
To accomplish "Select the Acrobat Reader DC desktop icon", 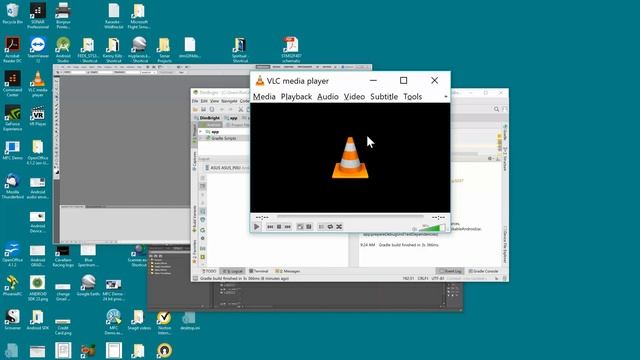I will pos(12,50).
